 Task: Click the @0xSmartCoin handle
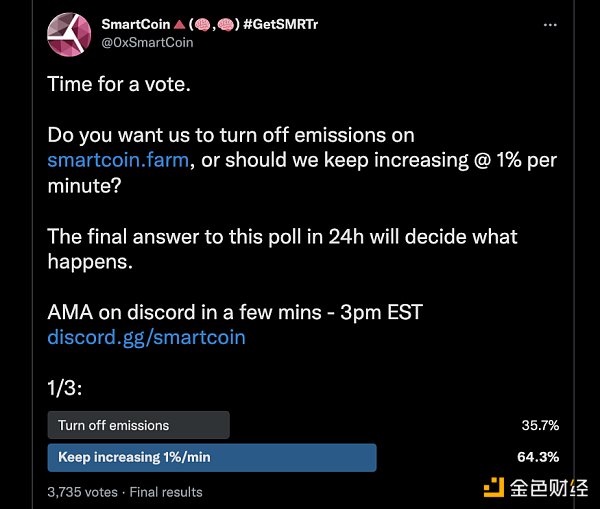coord(148,43)
